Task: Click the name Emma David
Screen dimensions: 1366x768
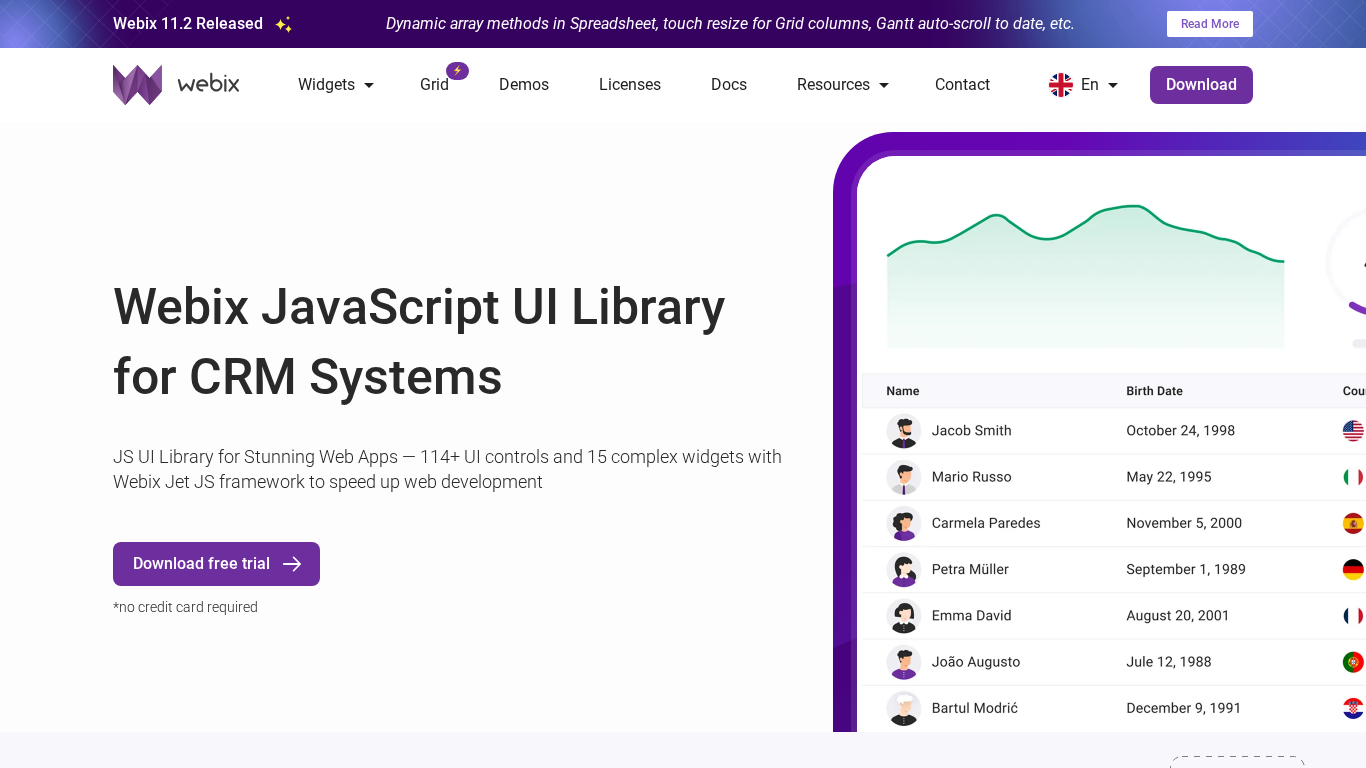Action: pyautogui.click(x=972, y=615)
